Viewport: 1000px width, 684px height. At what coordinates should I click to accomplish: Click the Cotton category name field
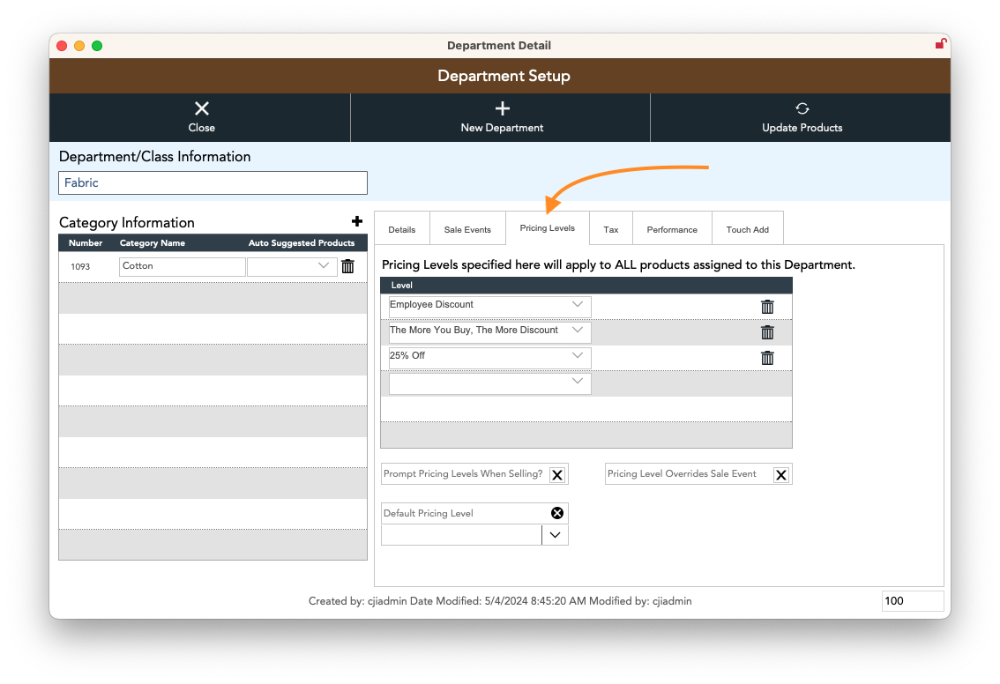(182, 267)
